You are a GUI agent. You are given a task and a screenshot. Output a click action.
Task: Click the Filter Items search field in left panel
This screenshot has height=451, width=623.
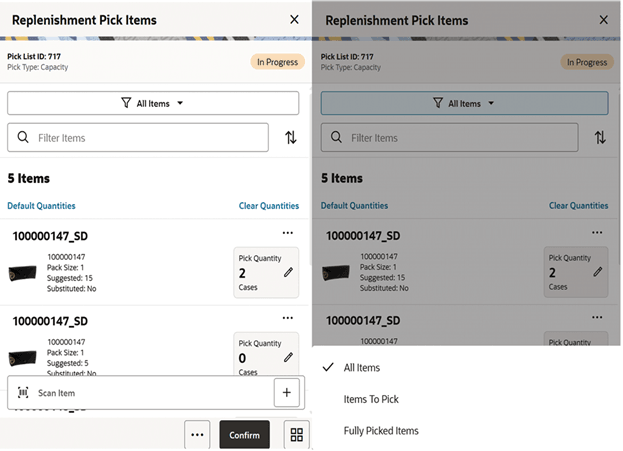(138, 138)
